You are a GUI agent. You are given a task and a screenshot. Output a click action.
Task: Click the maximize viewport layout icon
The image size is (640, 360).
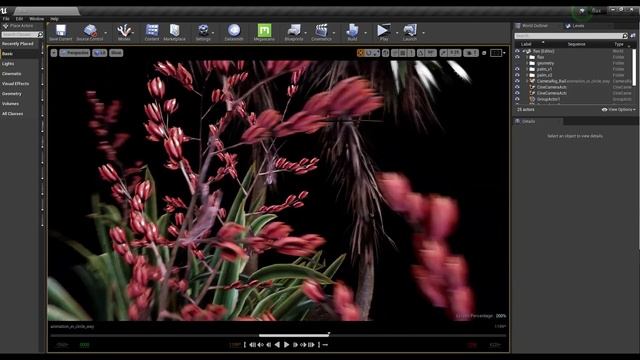click(496, 53)
